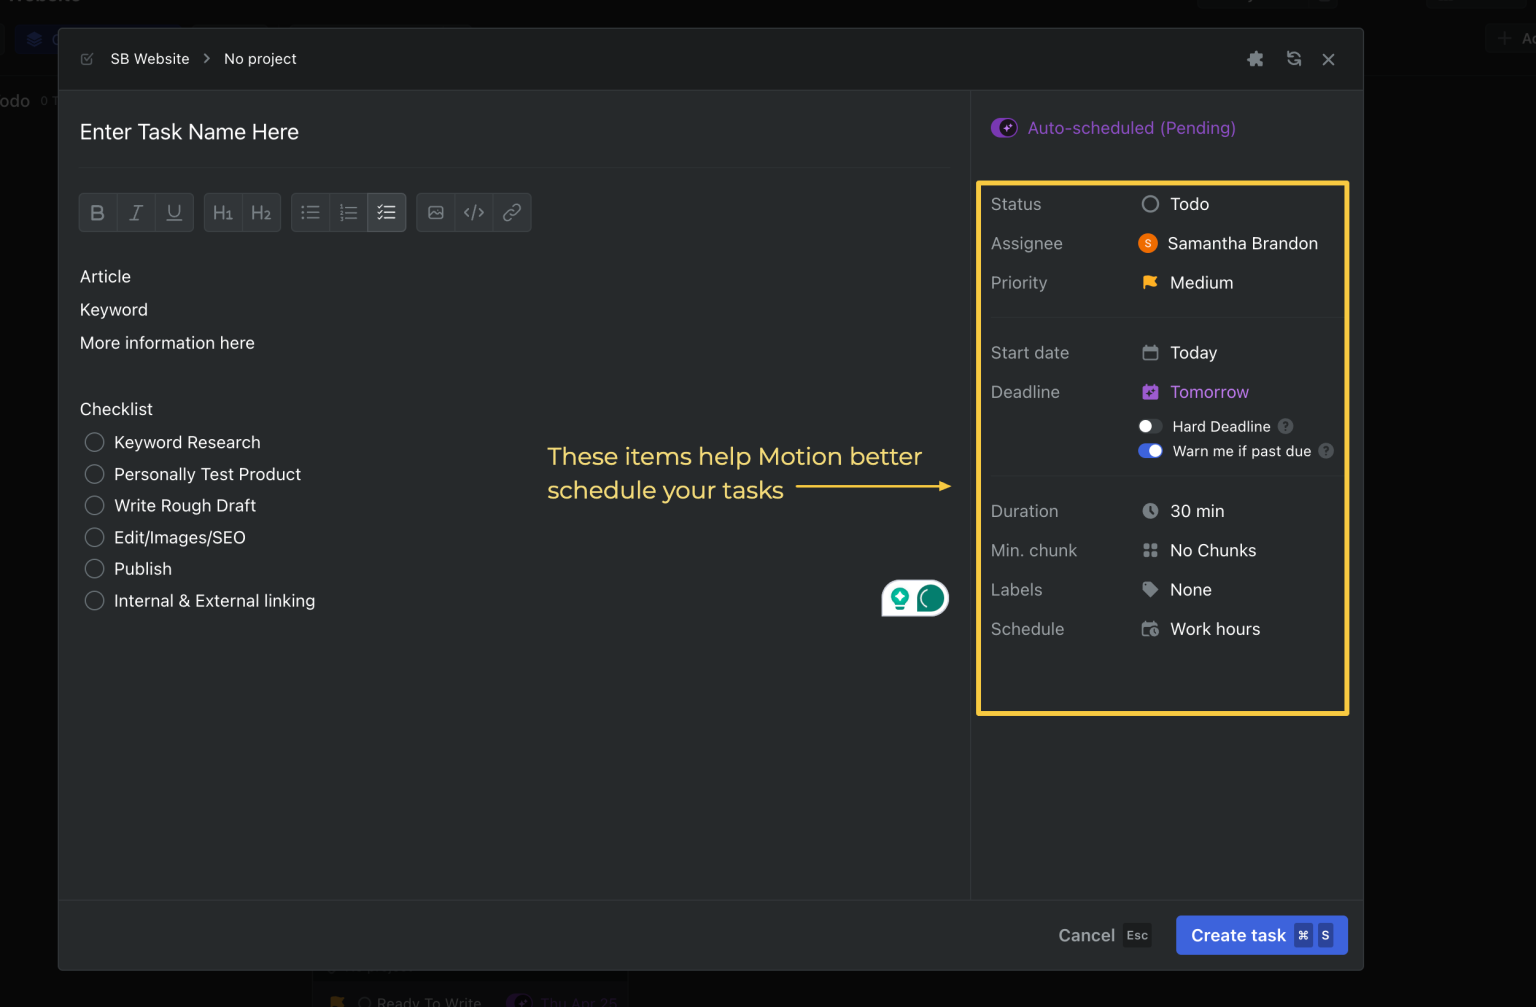The width and height of the screenshot is (1536, 1007).
Task: Insert a Heading 1 with the H1 icon
Action: (223, 213)
